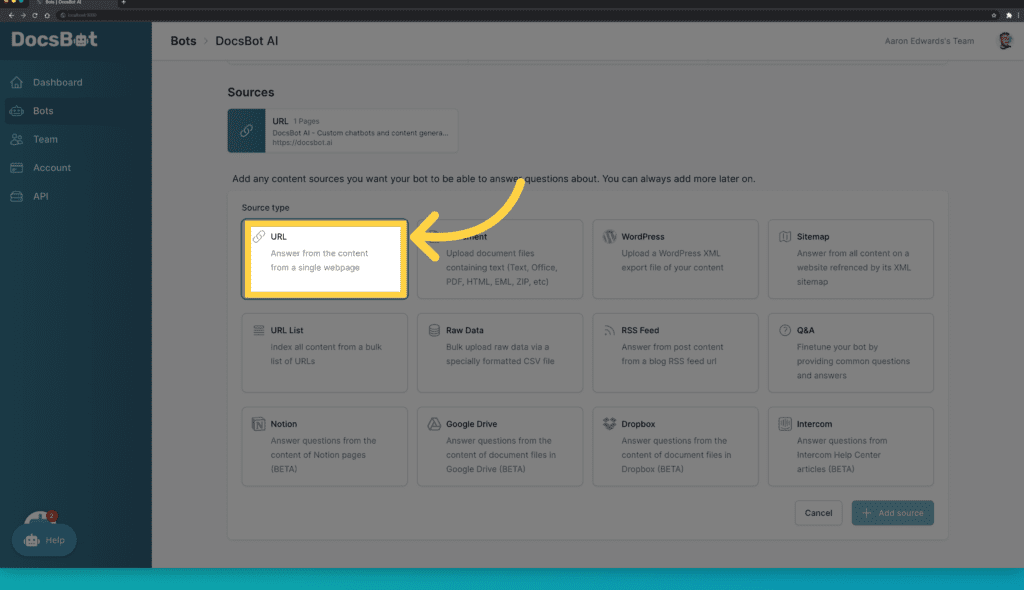This screenshot has width=1024, height=590.
Task: Click the Add source button
Action: click(892, 513)
